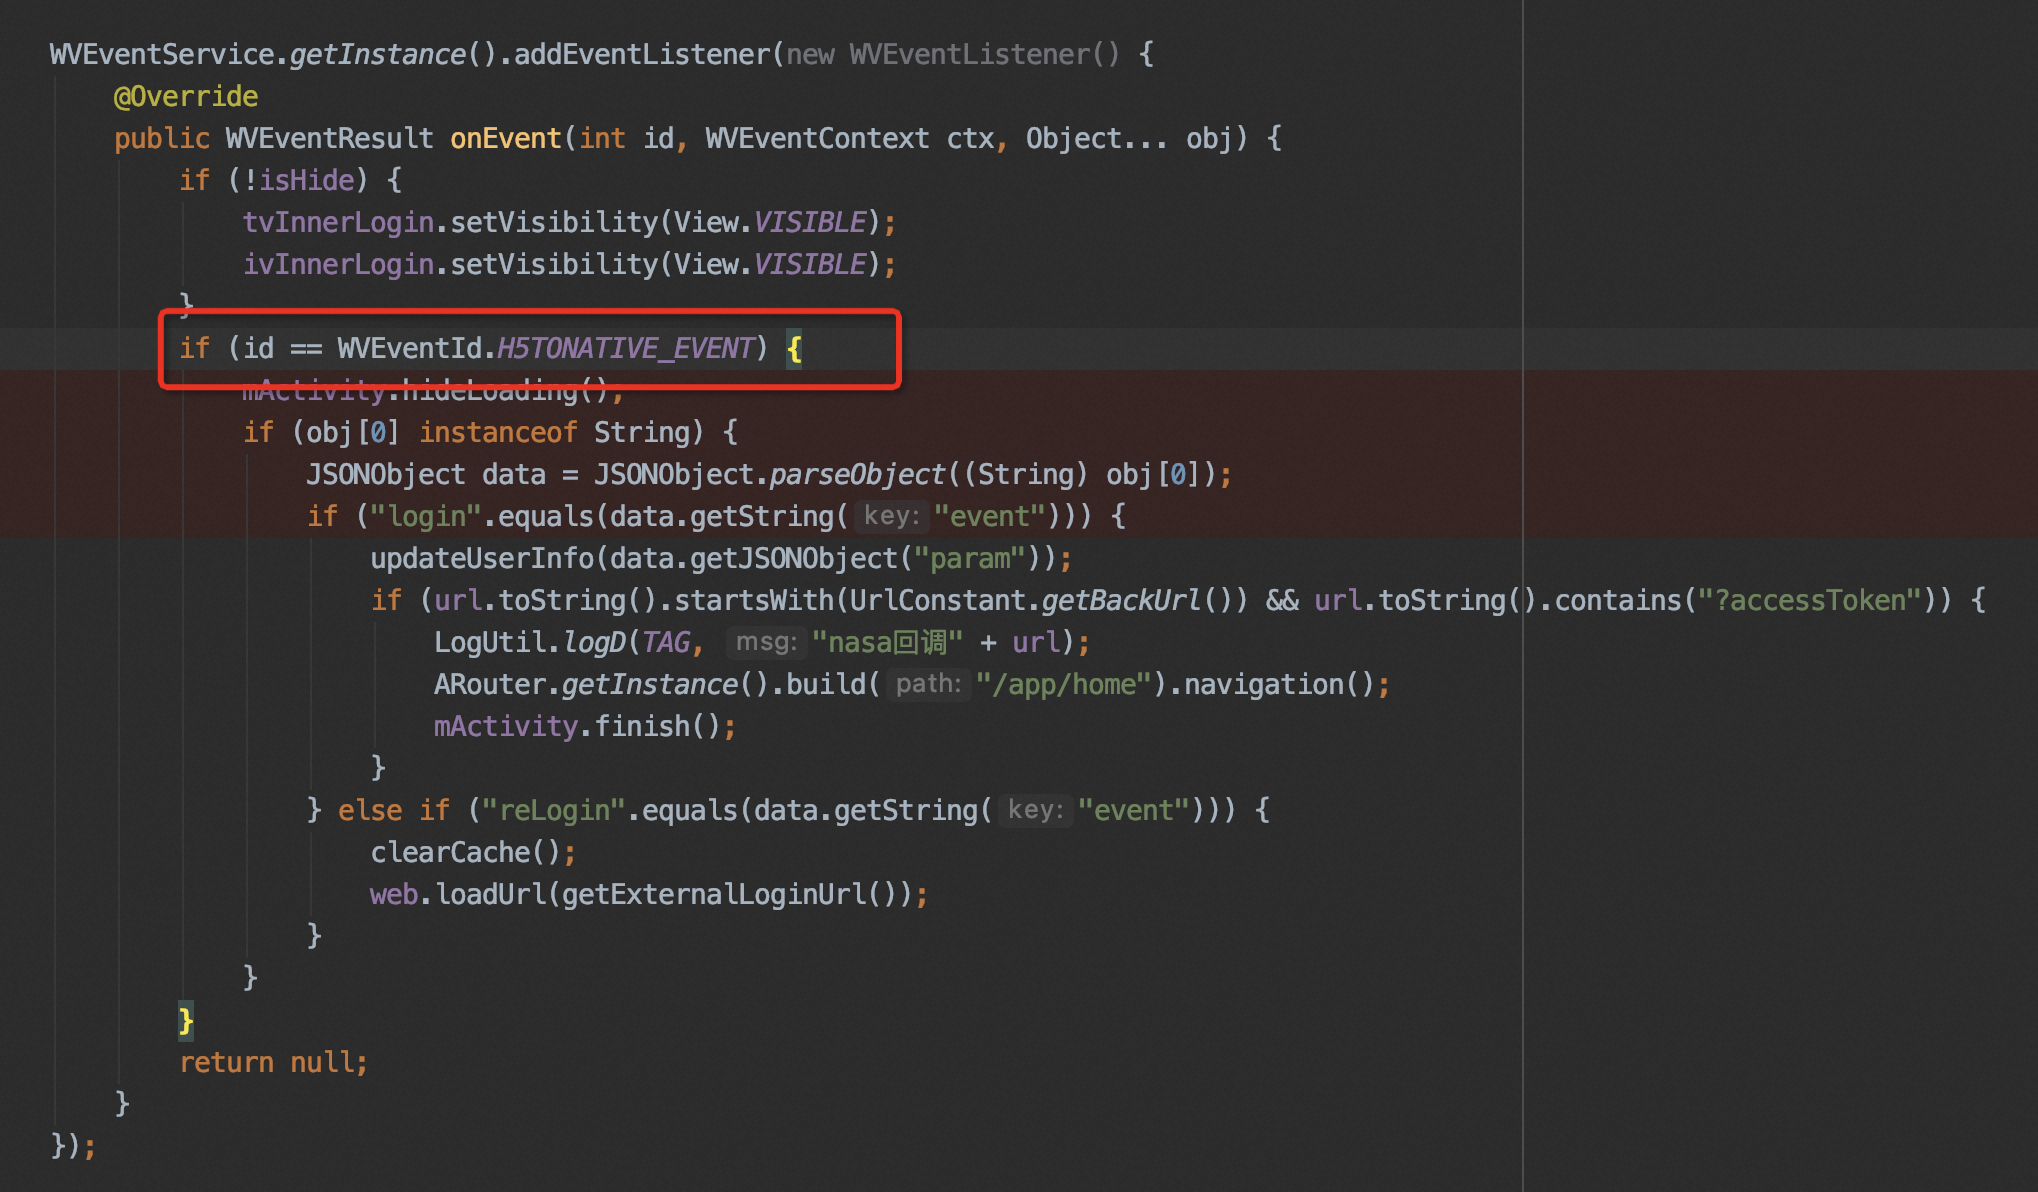
Task: Click the clearCache() call
Action: point(472,852)
